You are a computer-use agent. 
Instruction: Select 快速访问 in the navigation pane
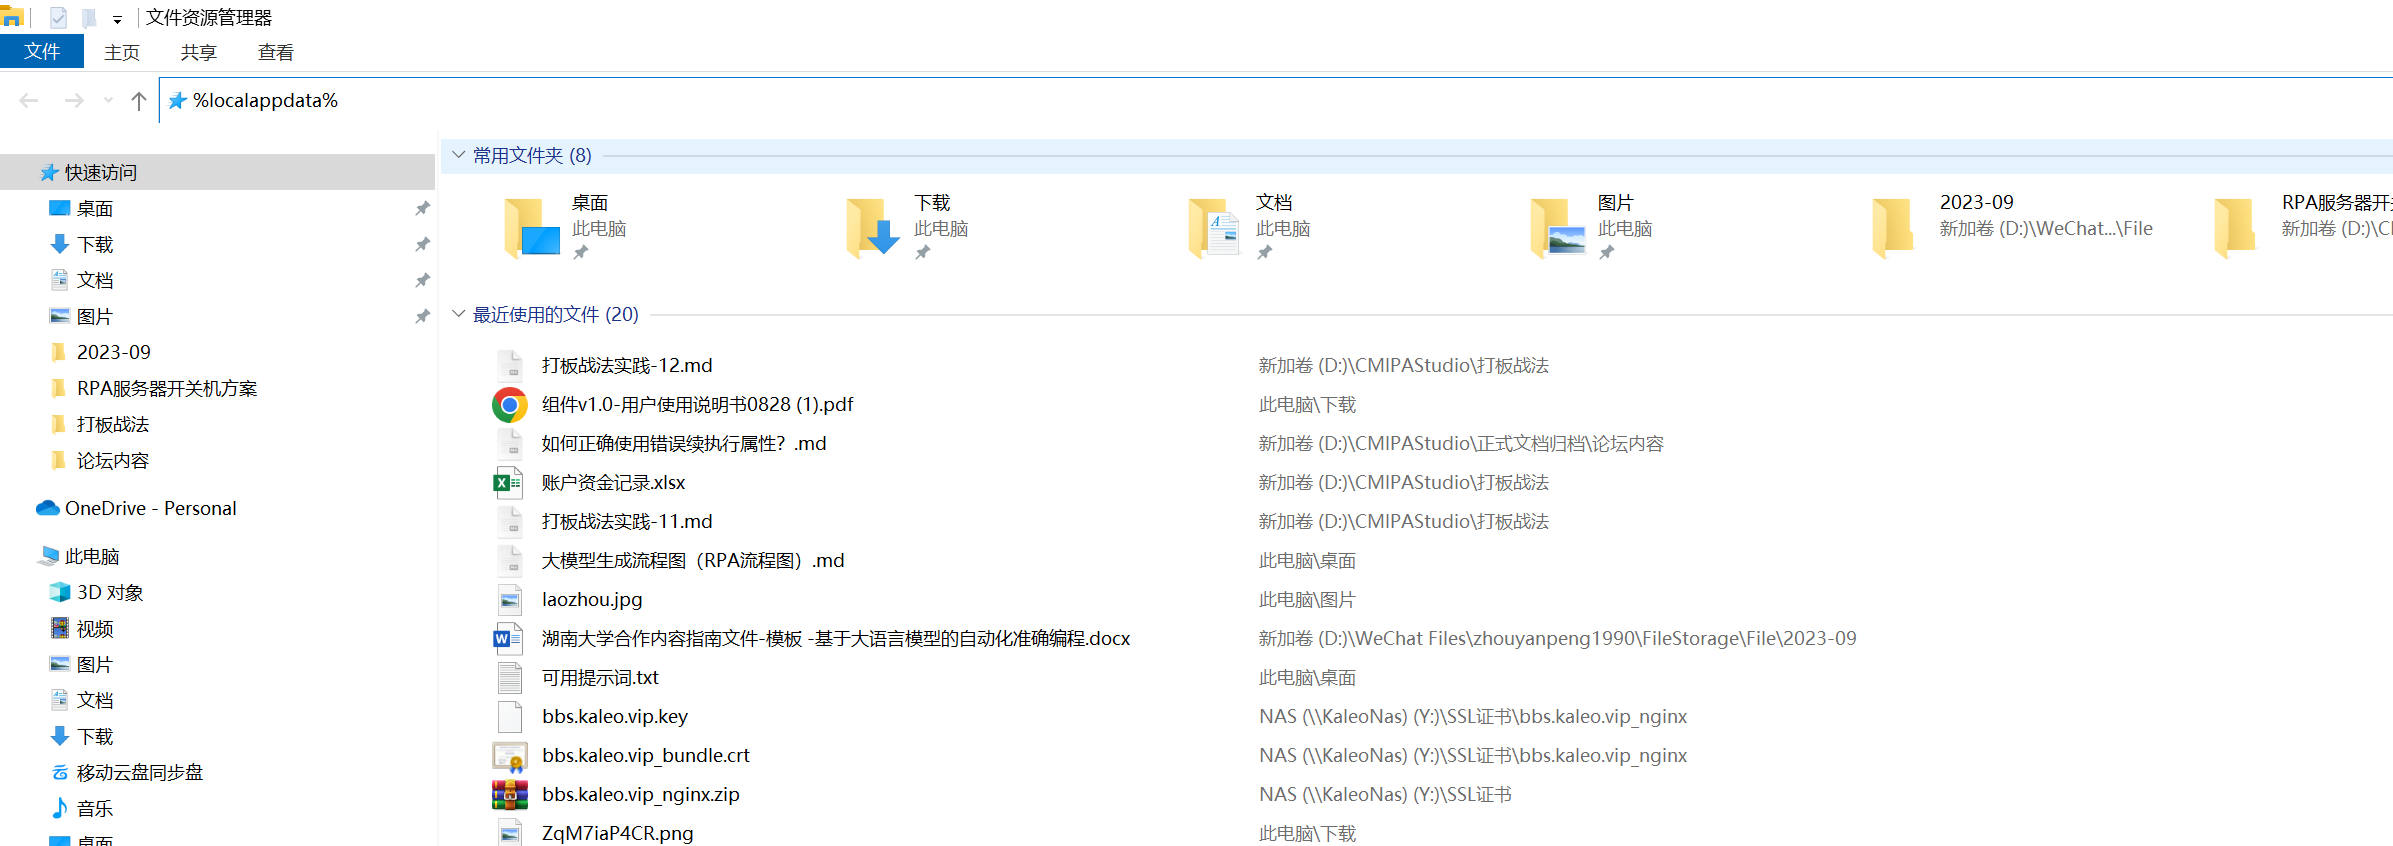[218, 172]
